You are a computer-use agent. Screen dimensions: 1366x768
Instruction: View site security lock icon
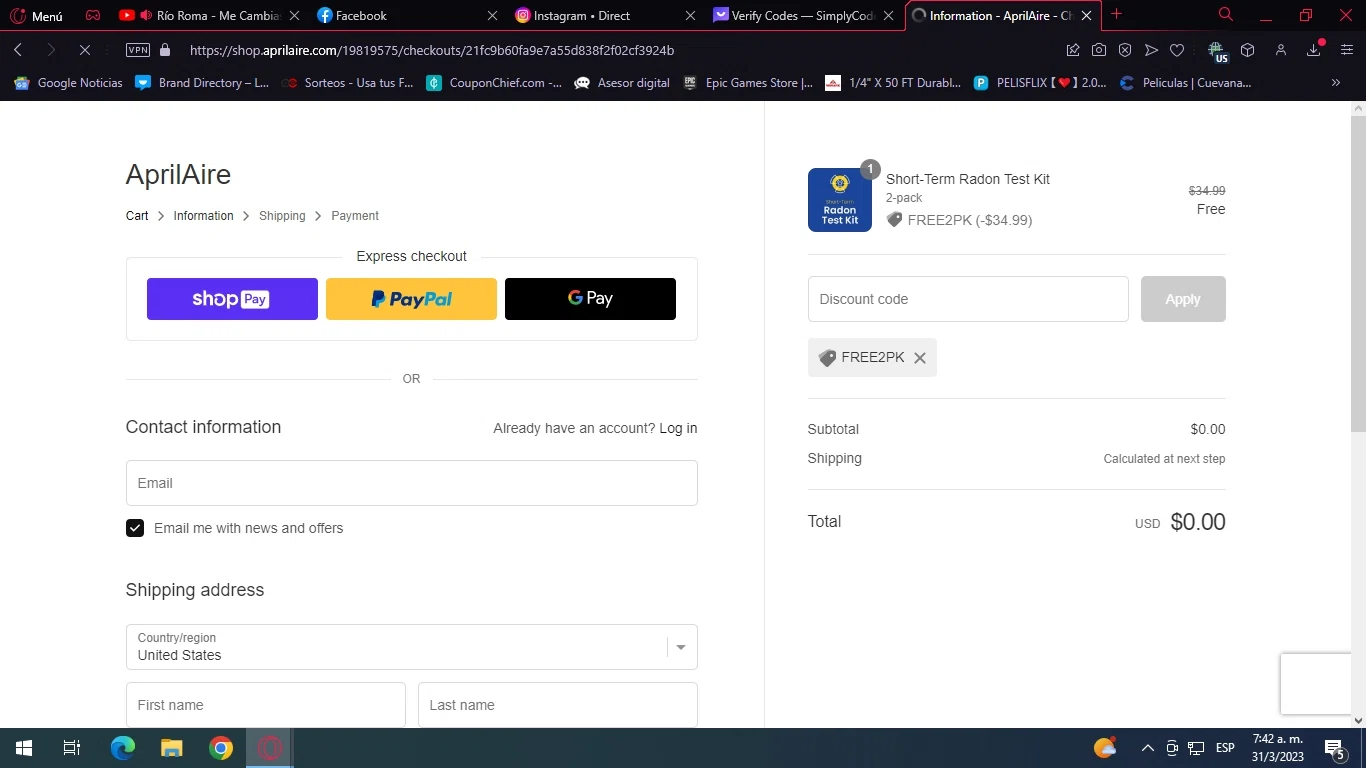[165, 50]
